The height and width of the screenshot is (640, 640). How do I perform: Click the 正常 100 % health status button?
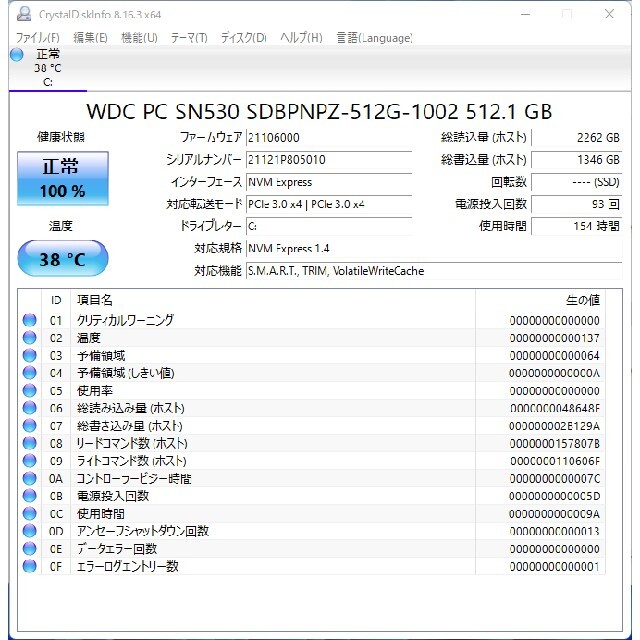pyautogui.click(x=63, y=178)
